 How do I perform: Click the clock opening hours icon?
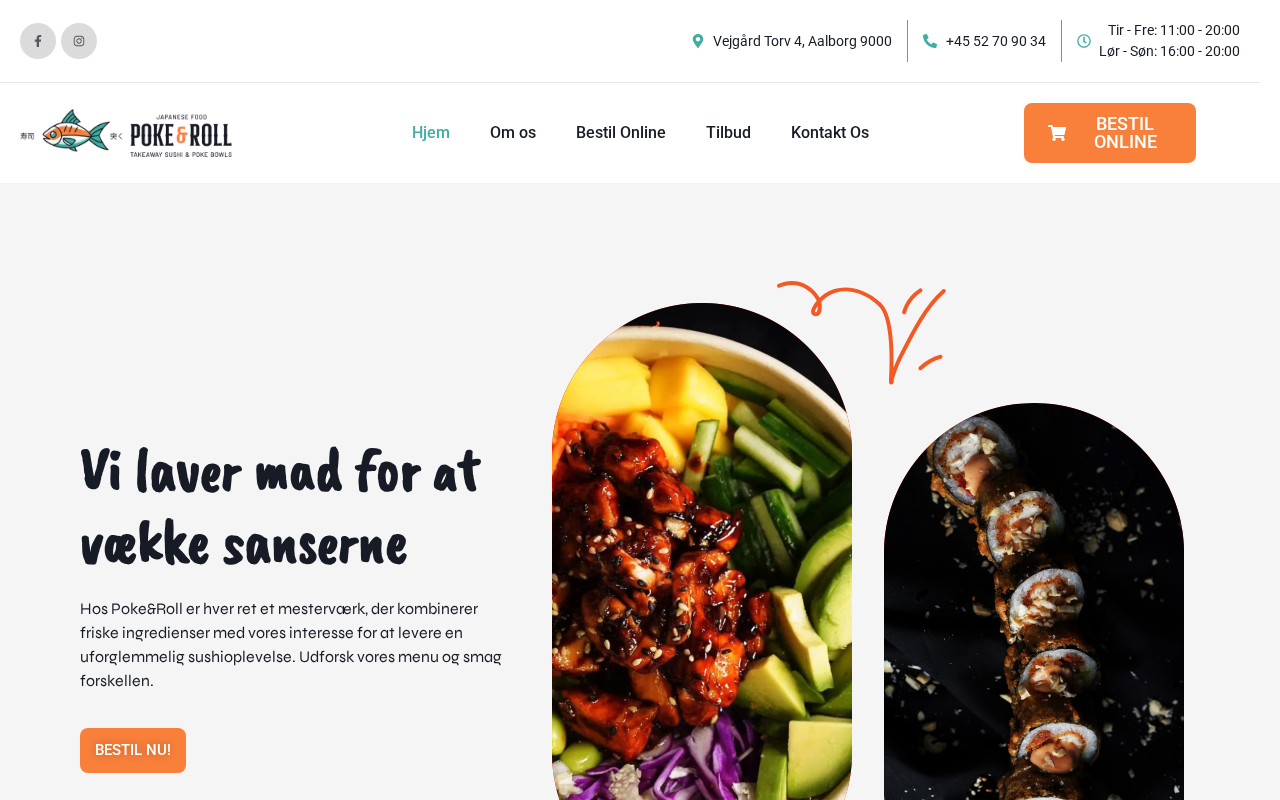pyautogui.click(x=1084, y=41)
